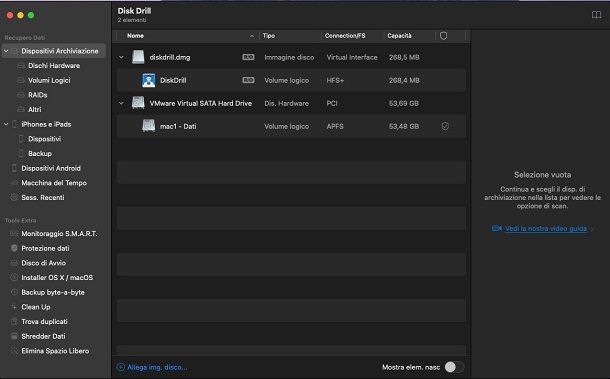Screen dimensions: 610x379
Task: Open Trova duplicati tool
Action: tap(44, 322)
